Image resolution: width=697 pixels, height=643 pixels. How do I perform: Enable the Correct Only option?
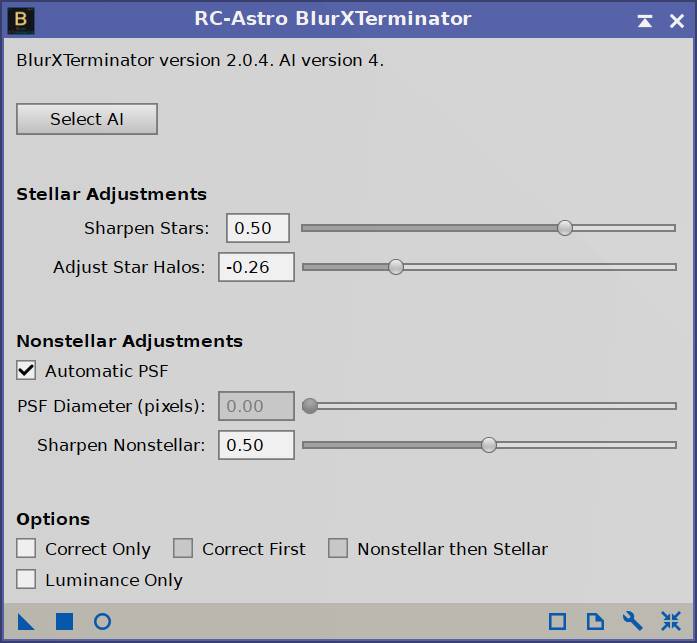[26, 548]
